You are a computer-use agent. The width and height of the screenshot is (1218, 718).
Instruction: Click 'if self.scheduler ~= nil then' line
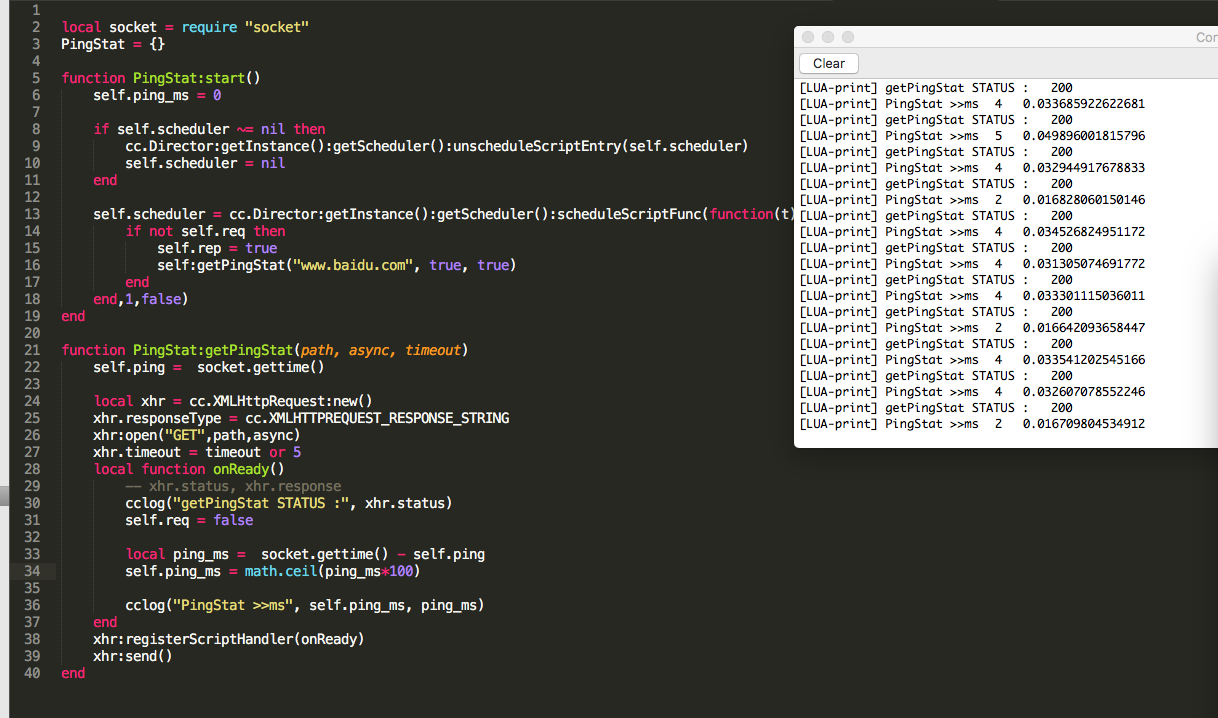[209, 129]
